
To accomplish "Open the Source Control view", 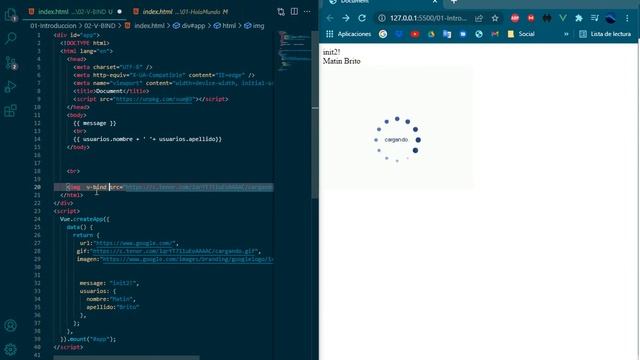I will point(10,62).
